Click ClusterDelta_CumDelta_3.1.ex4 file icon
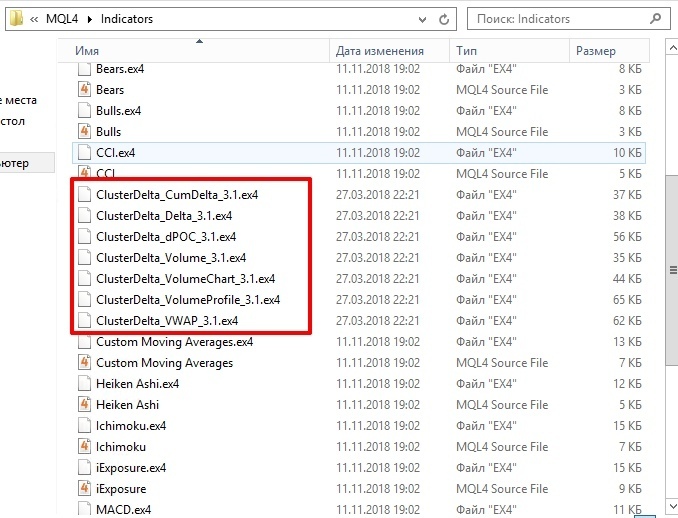Image resolution: width=678 pixels, height=518 pixels. tap(84, 195)
